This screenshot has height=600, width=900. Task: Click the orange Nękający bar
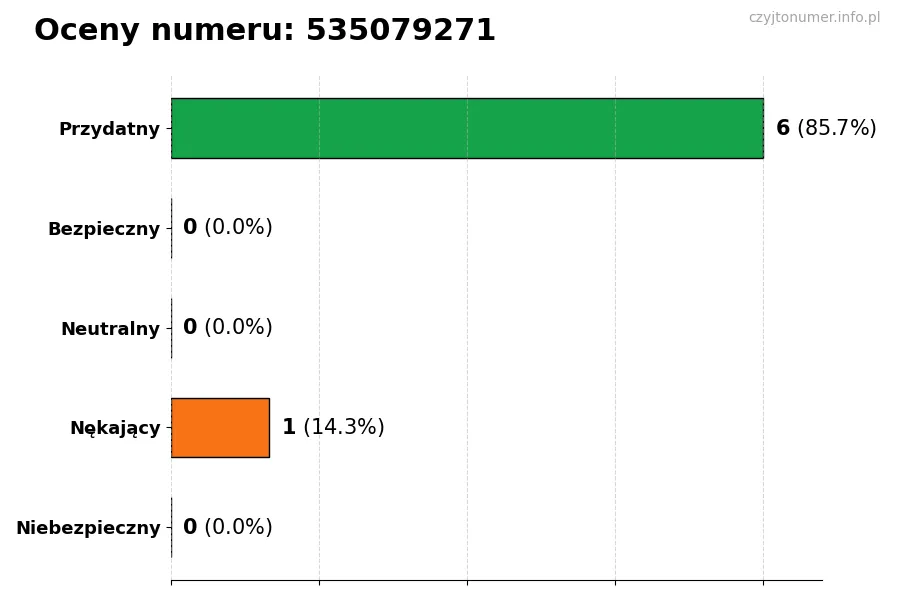pyautogui.click(x=220, y=428)
